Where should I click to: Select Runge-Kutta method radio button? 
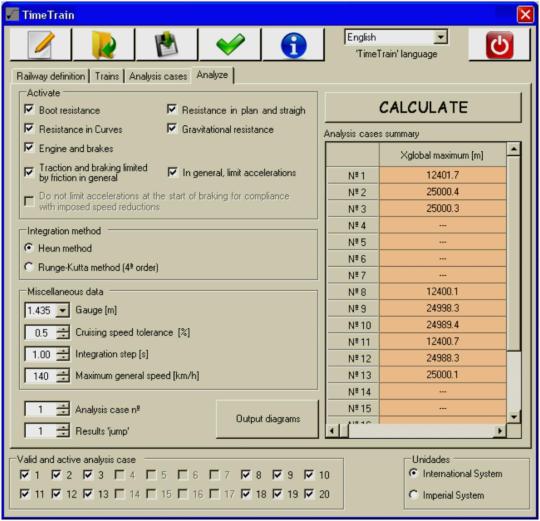coord(29,267)
